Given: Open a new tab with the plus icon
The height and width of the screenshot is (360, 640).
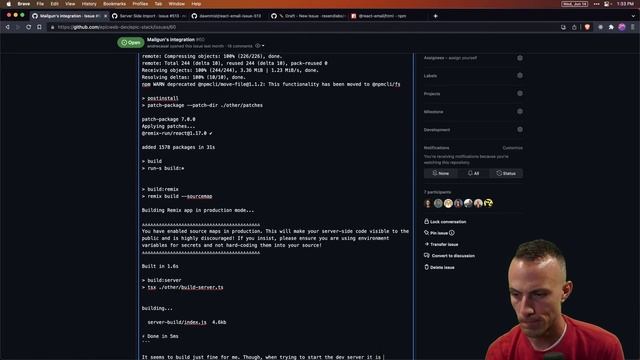Looking at the screenshot, I should pyautogui.click(x=436, y=16).
